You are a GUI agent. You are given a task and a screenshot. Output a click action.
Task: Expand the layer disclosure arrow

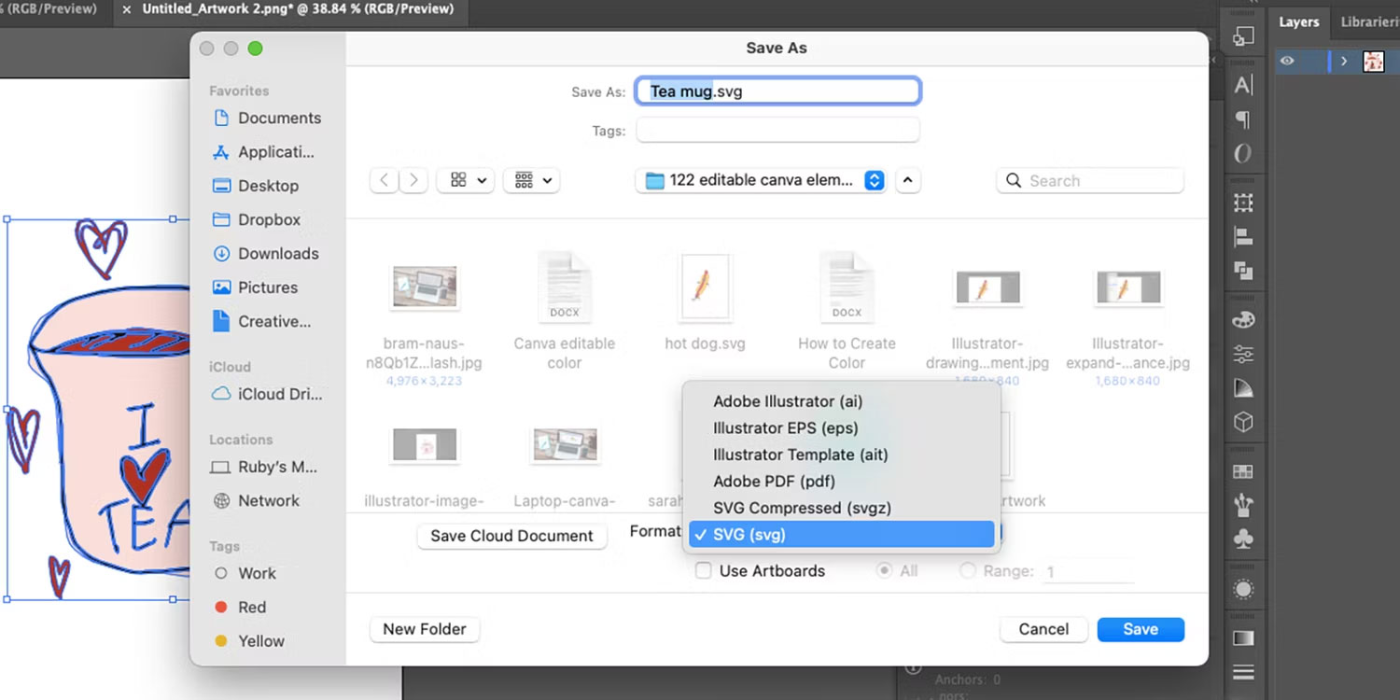tap(1344, 61)
